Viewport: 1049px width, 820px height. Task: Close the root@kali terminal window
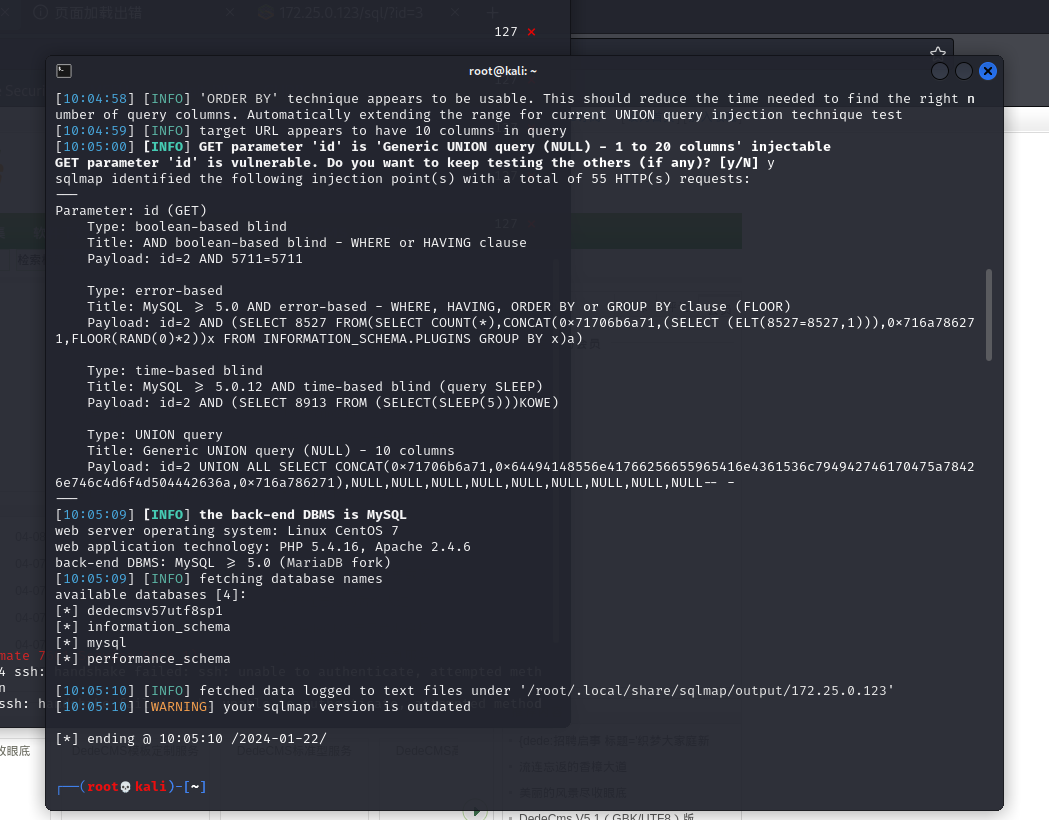click(987, 71)
